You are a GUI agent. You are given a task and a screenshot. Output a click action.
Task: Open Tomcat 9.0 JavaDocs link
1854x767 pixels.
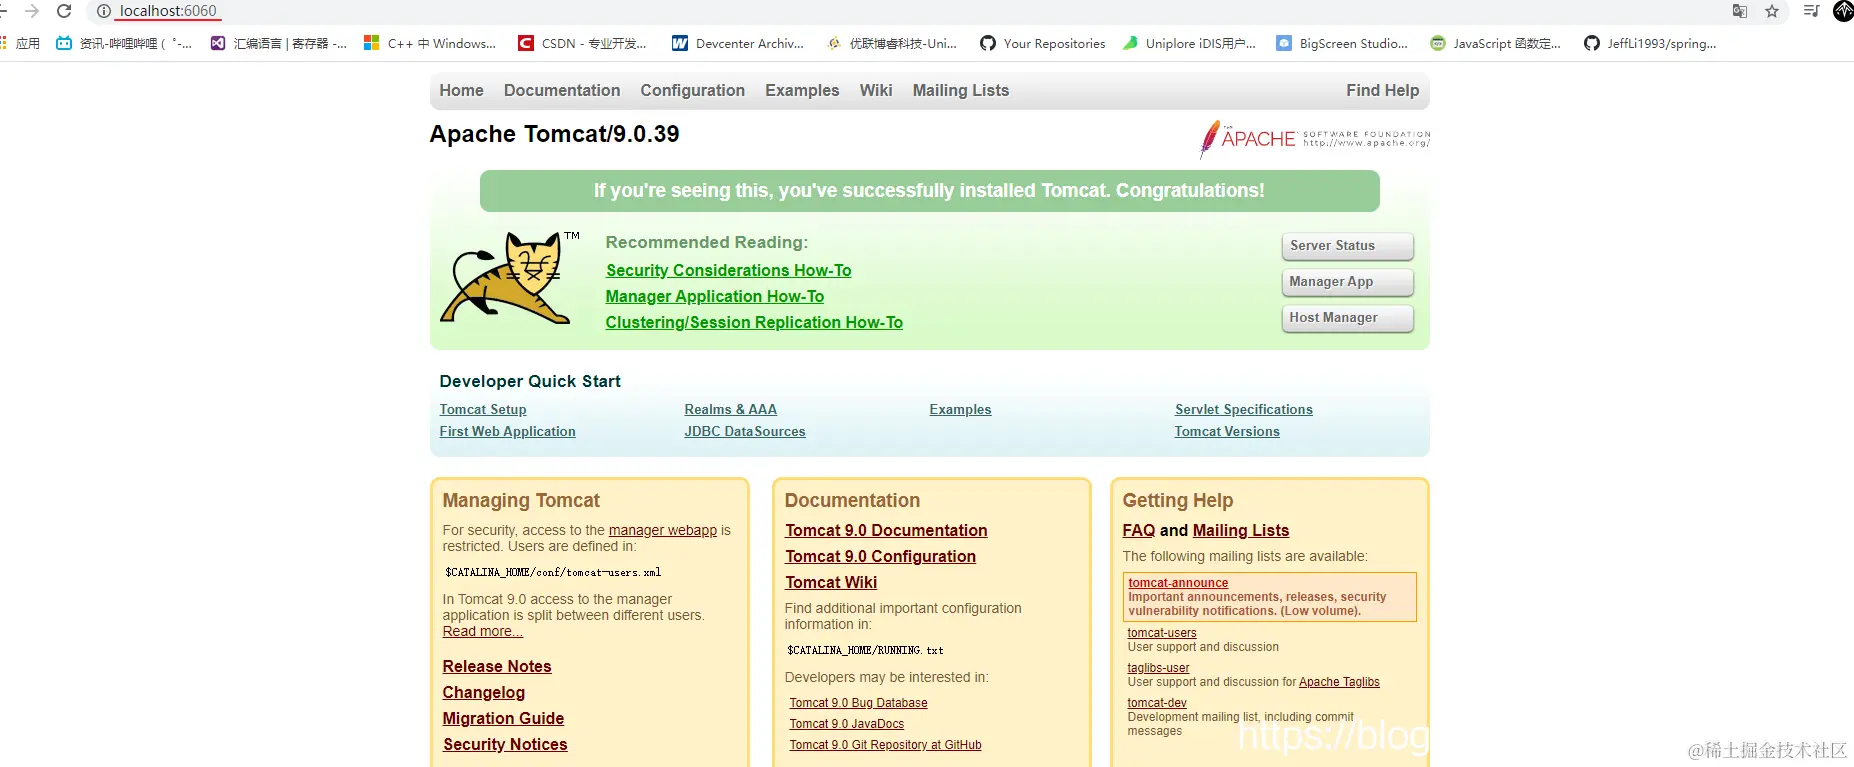(x=846, y=724)
